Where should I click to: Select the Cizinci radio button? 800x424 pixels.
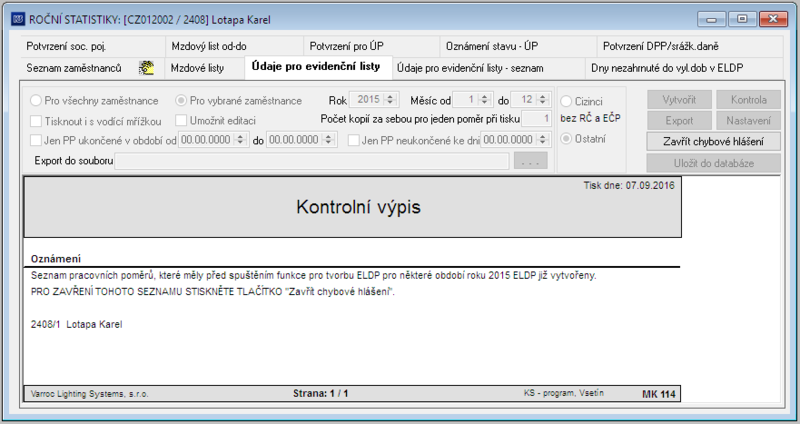tap(566, 101)
